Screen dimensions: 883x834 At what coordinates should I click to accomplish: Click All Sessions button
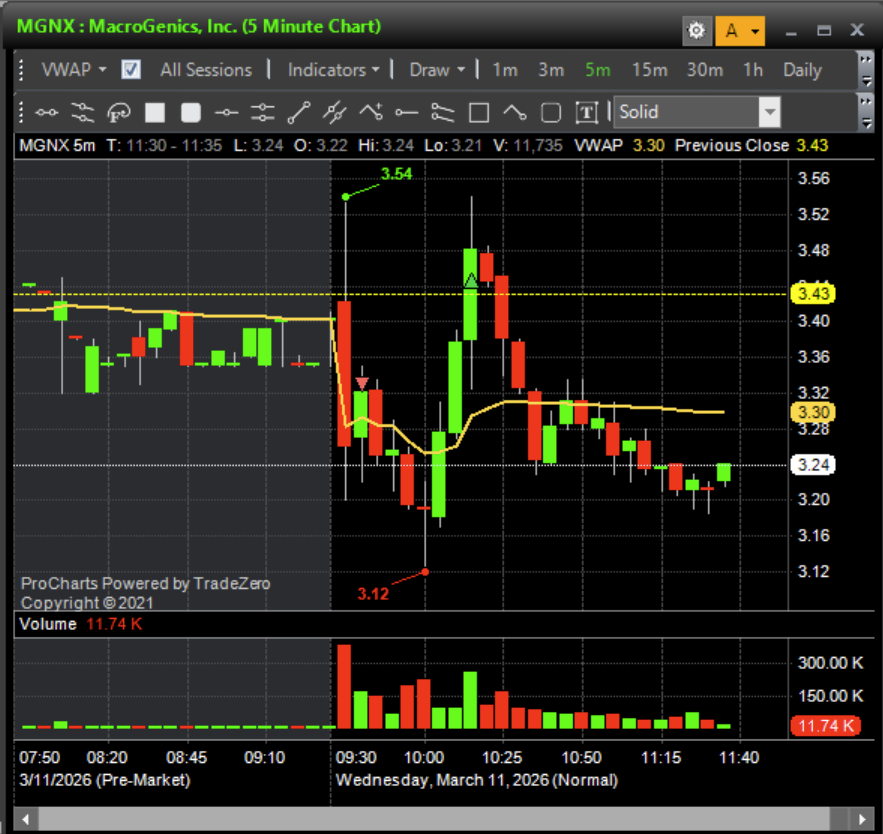click(x=206, y=70)
